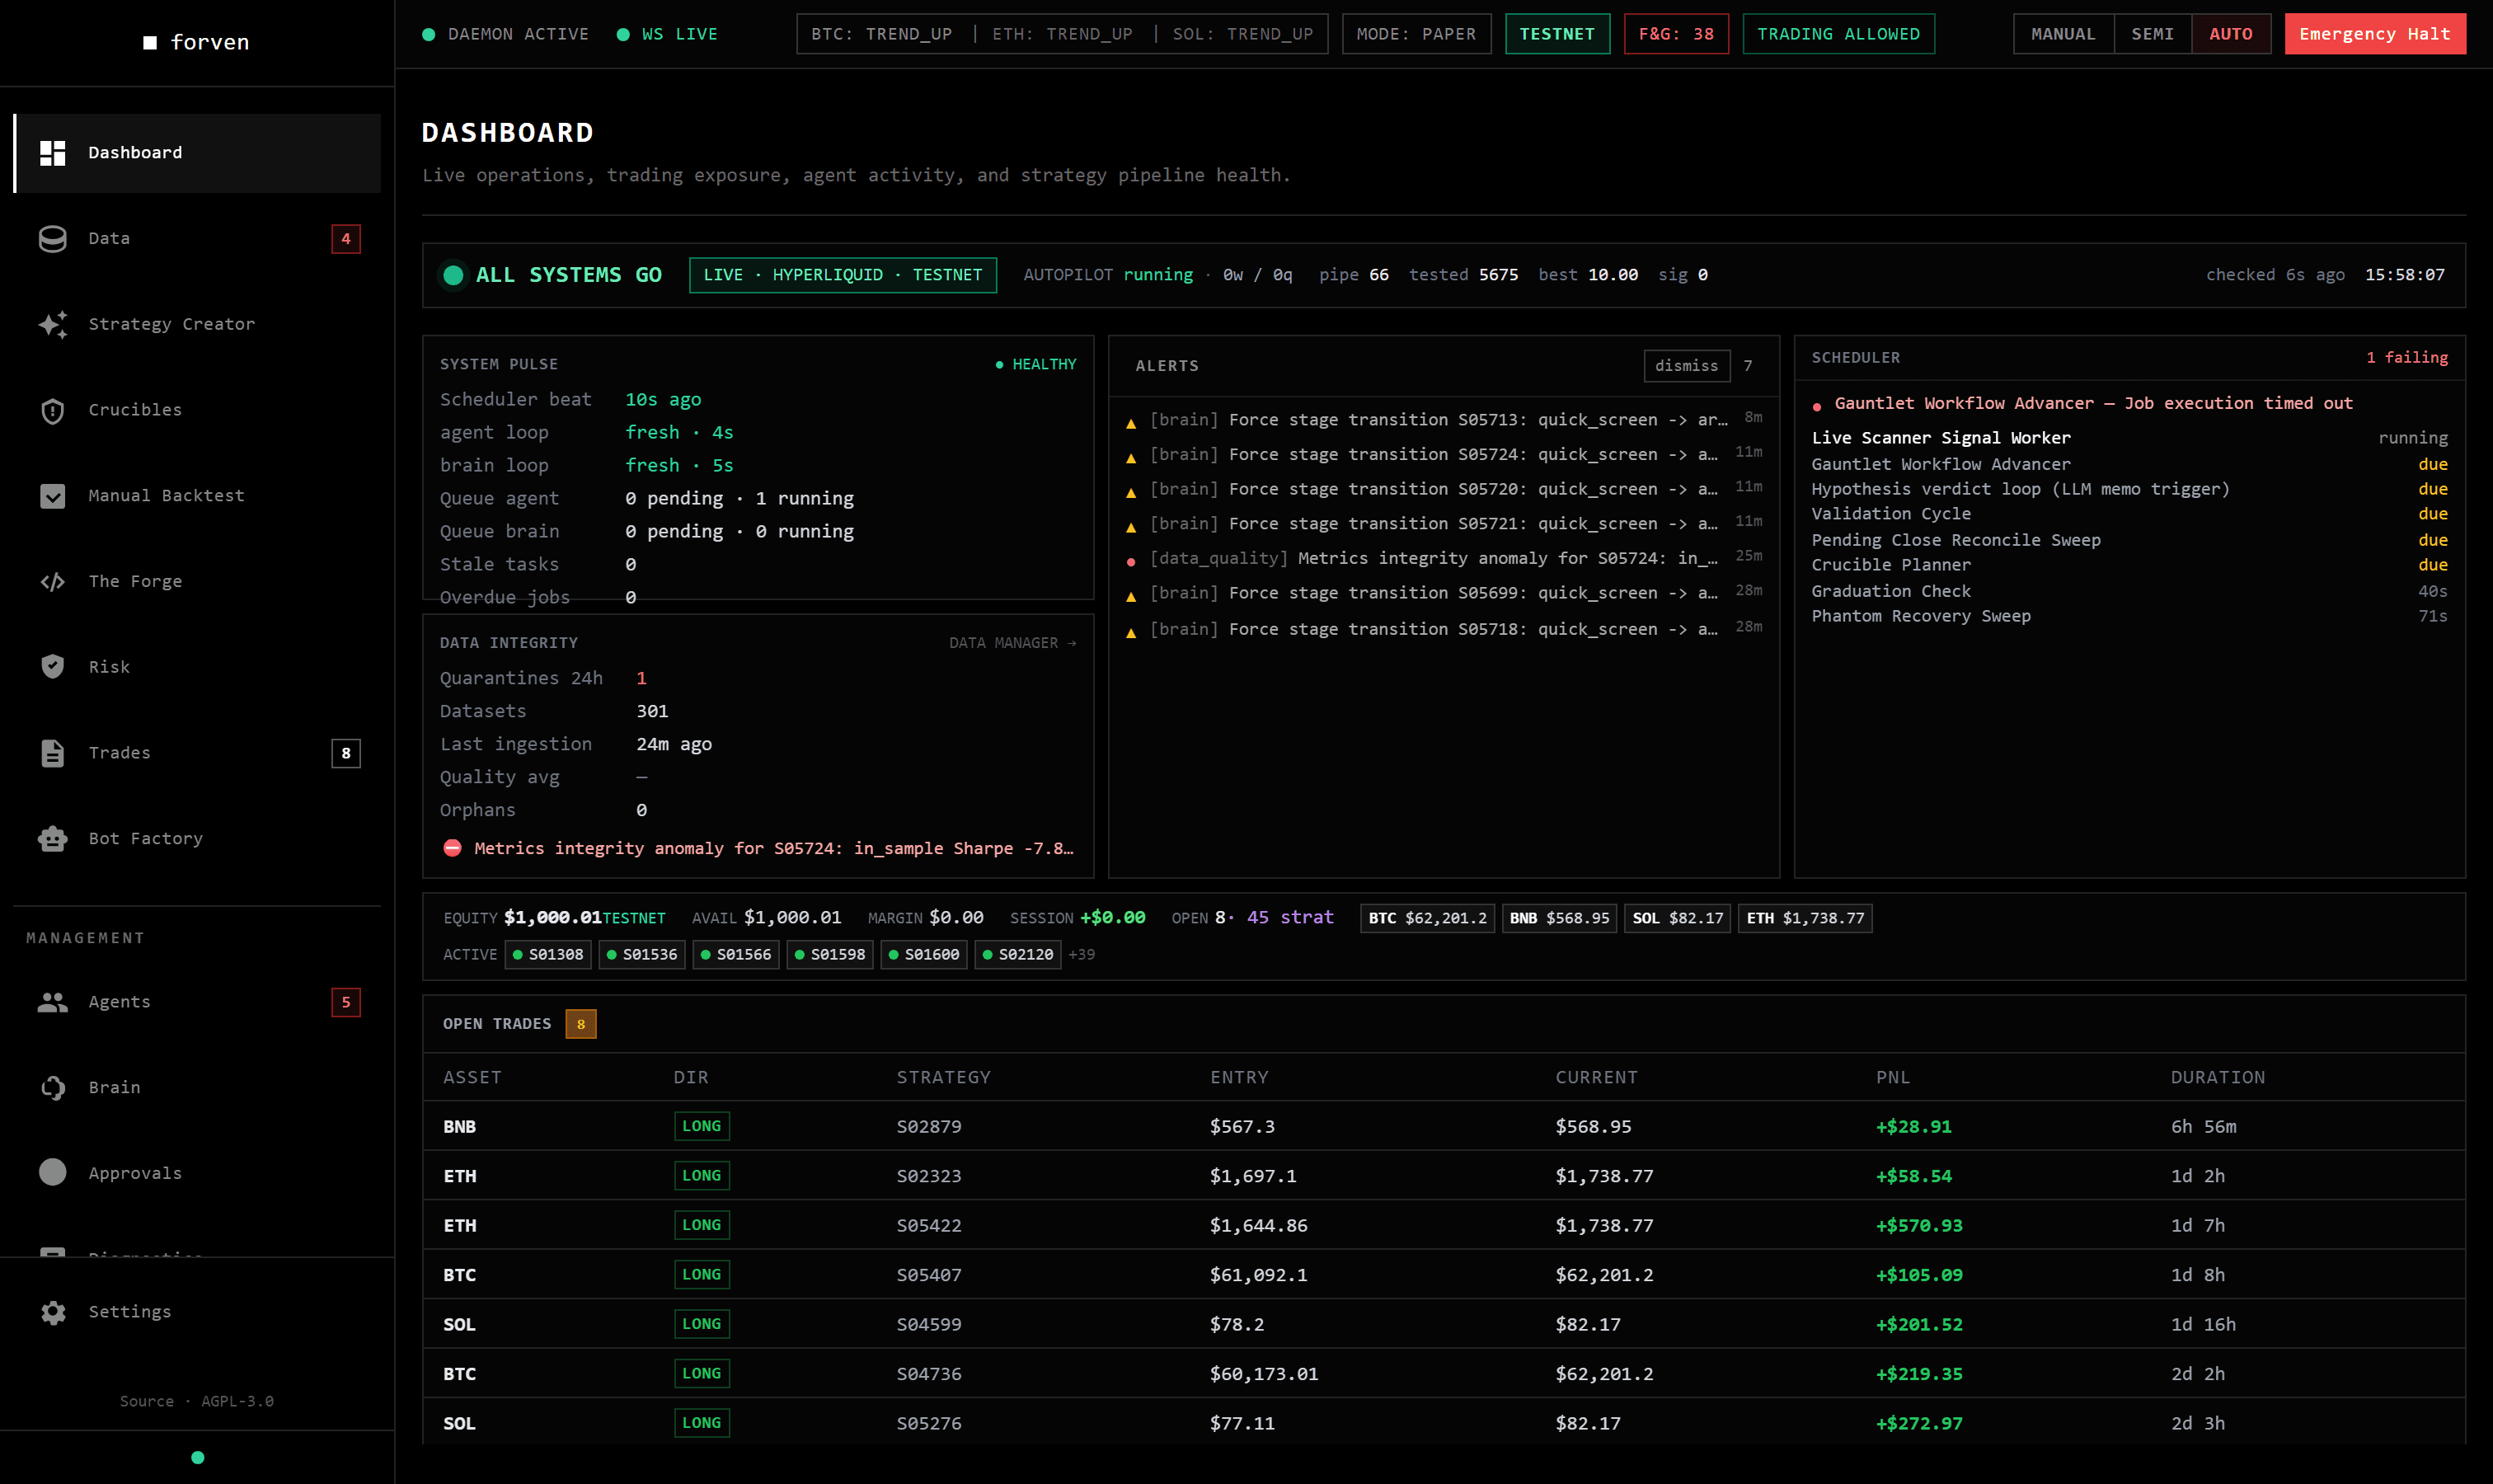Click the Daemon Active status dot
Viewport: 2493px width, 1484px height.
click(x=429, y=35)
